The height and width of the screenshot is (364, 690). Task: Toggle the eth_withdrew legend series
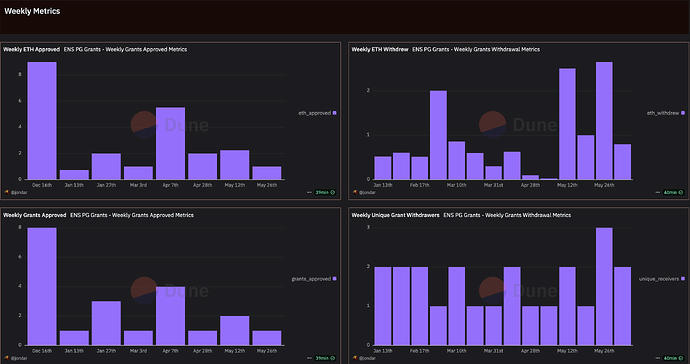point(666,113)
